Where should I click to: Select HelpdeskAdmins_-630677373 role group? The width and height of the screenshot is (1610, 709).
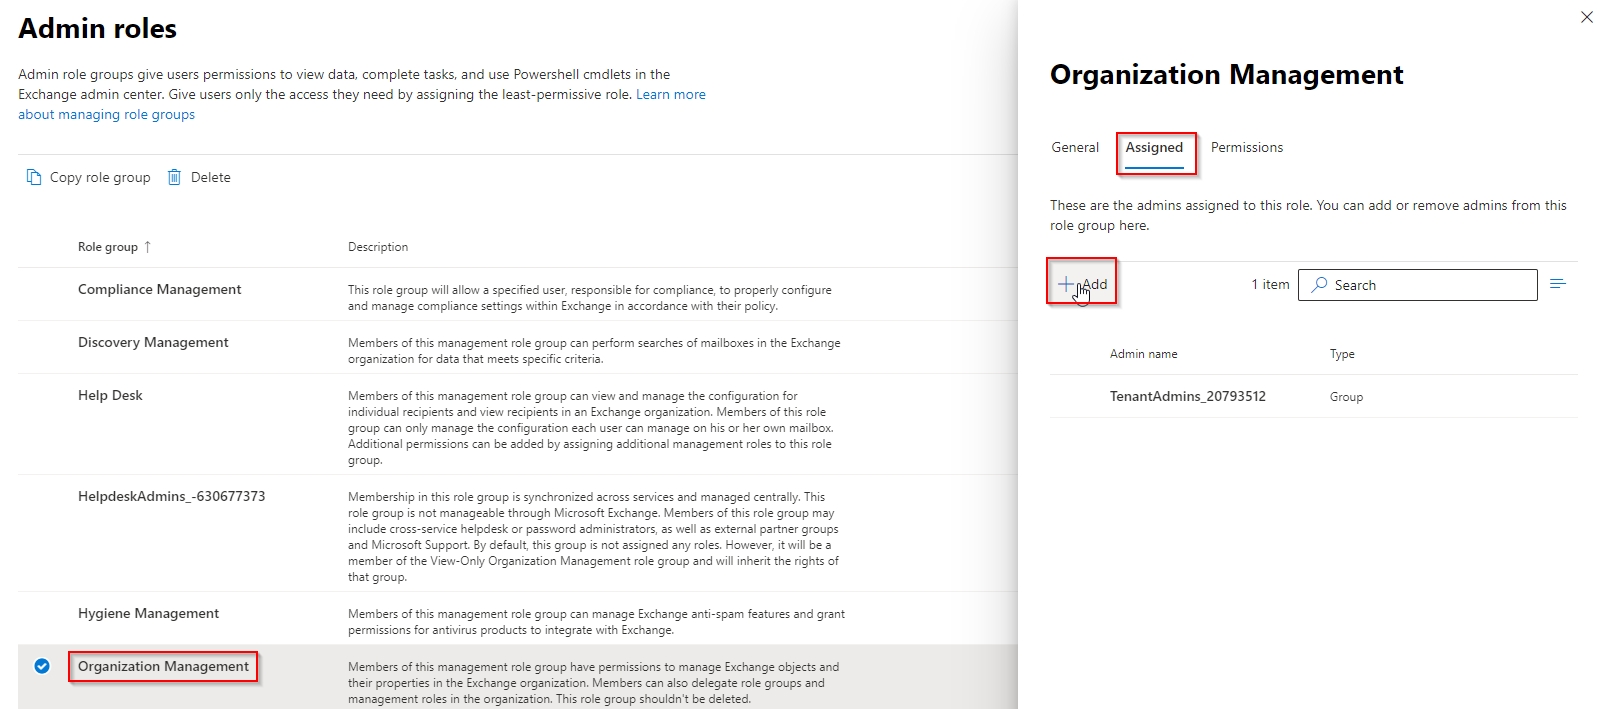[x=171, y=496]
